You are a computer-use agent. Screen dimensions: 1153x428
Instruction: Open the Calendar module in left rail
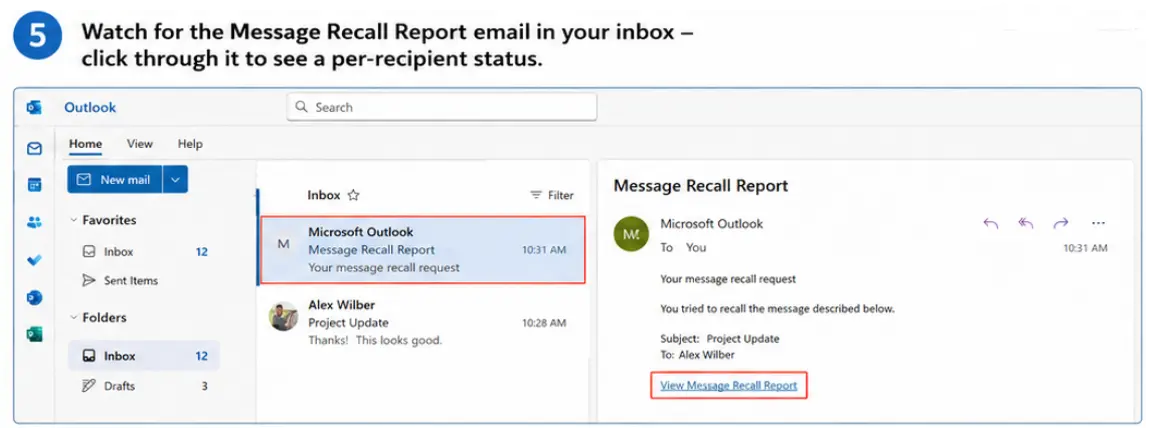35,185
